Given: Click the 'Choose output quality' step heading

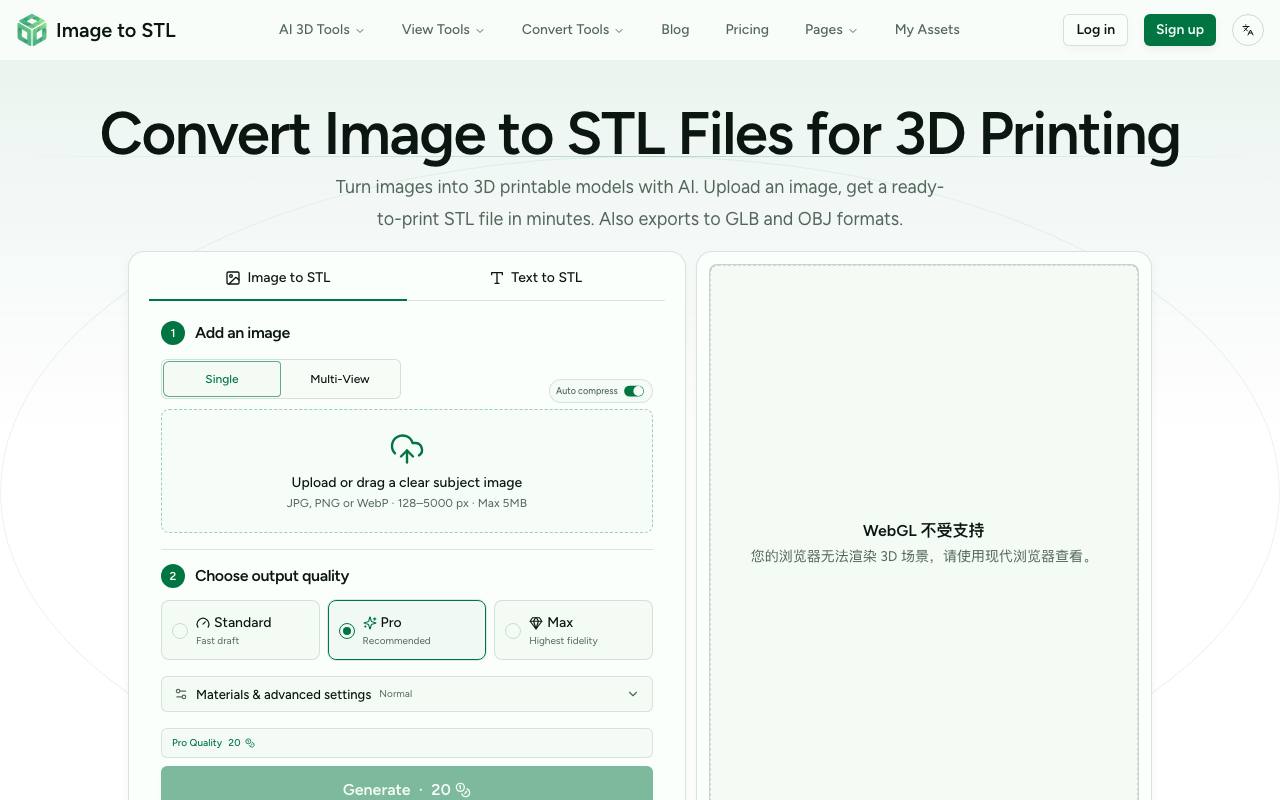Looking at the screenshot, I should pyautogui.click(x=272, y=576).
